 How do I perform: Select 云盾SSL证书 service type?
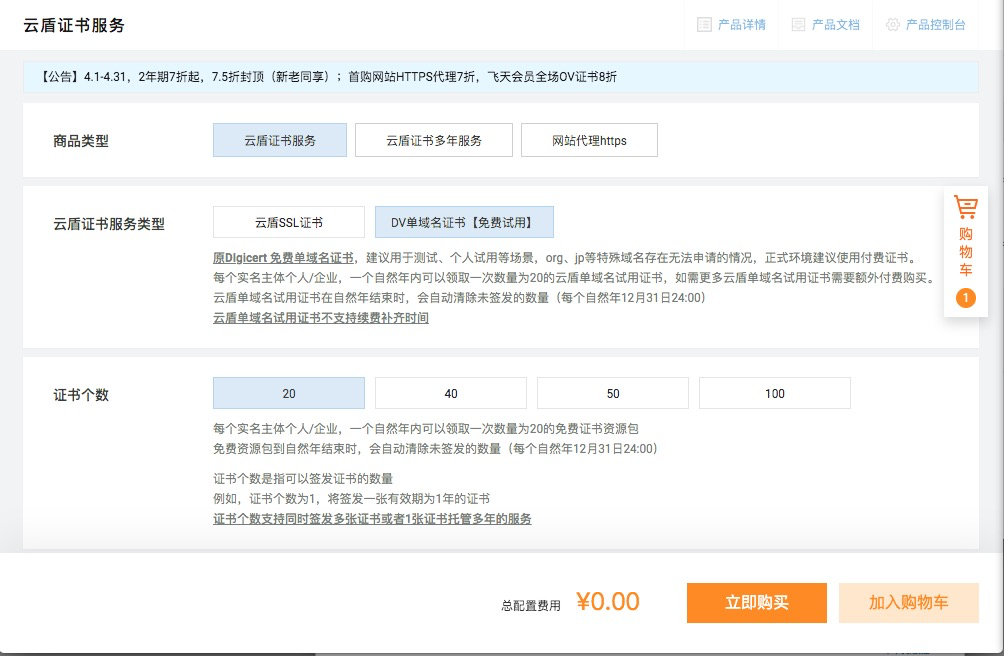(x=289, y=222)
